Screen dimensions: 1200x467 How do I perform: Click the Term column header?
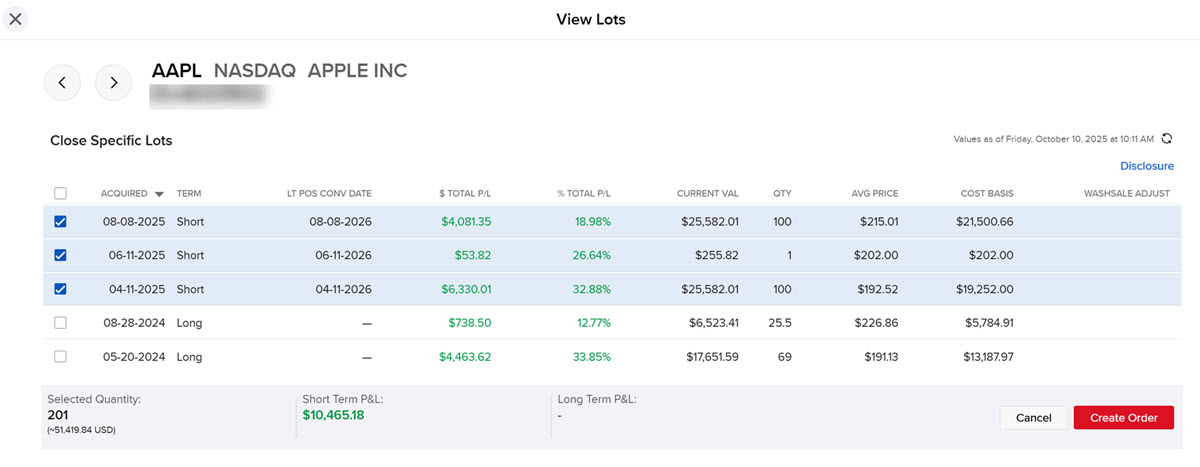click(x=189, y=193)
